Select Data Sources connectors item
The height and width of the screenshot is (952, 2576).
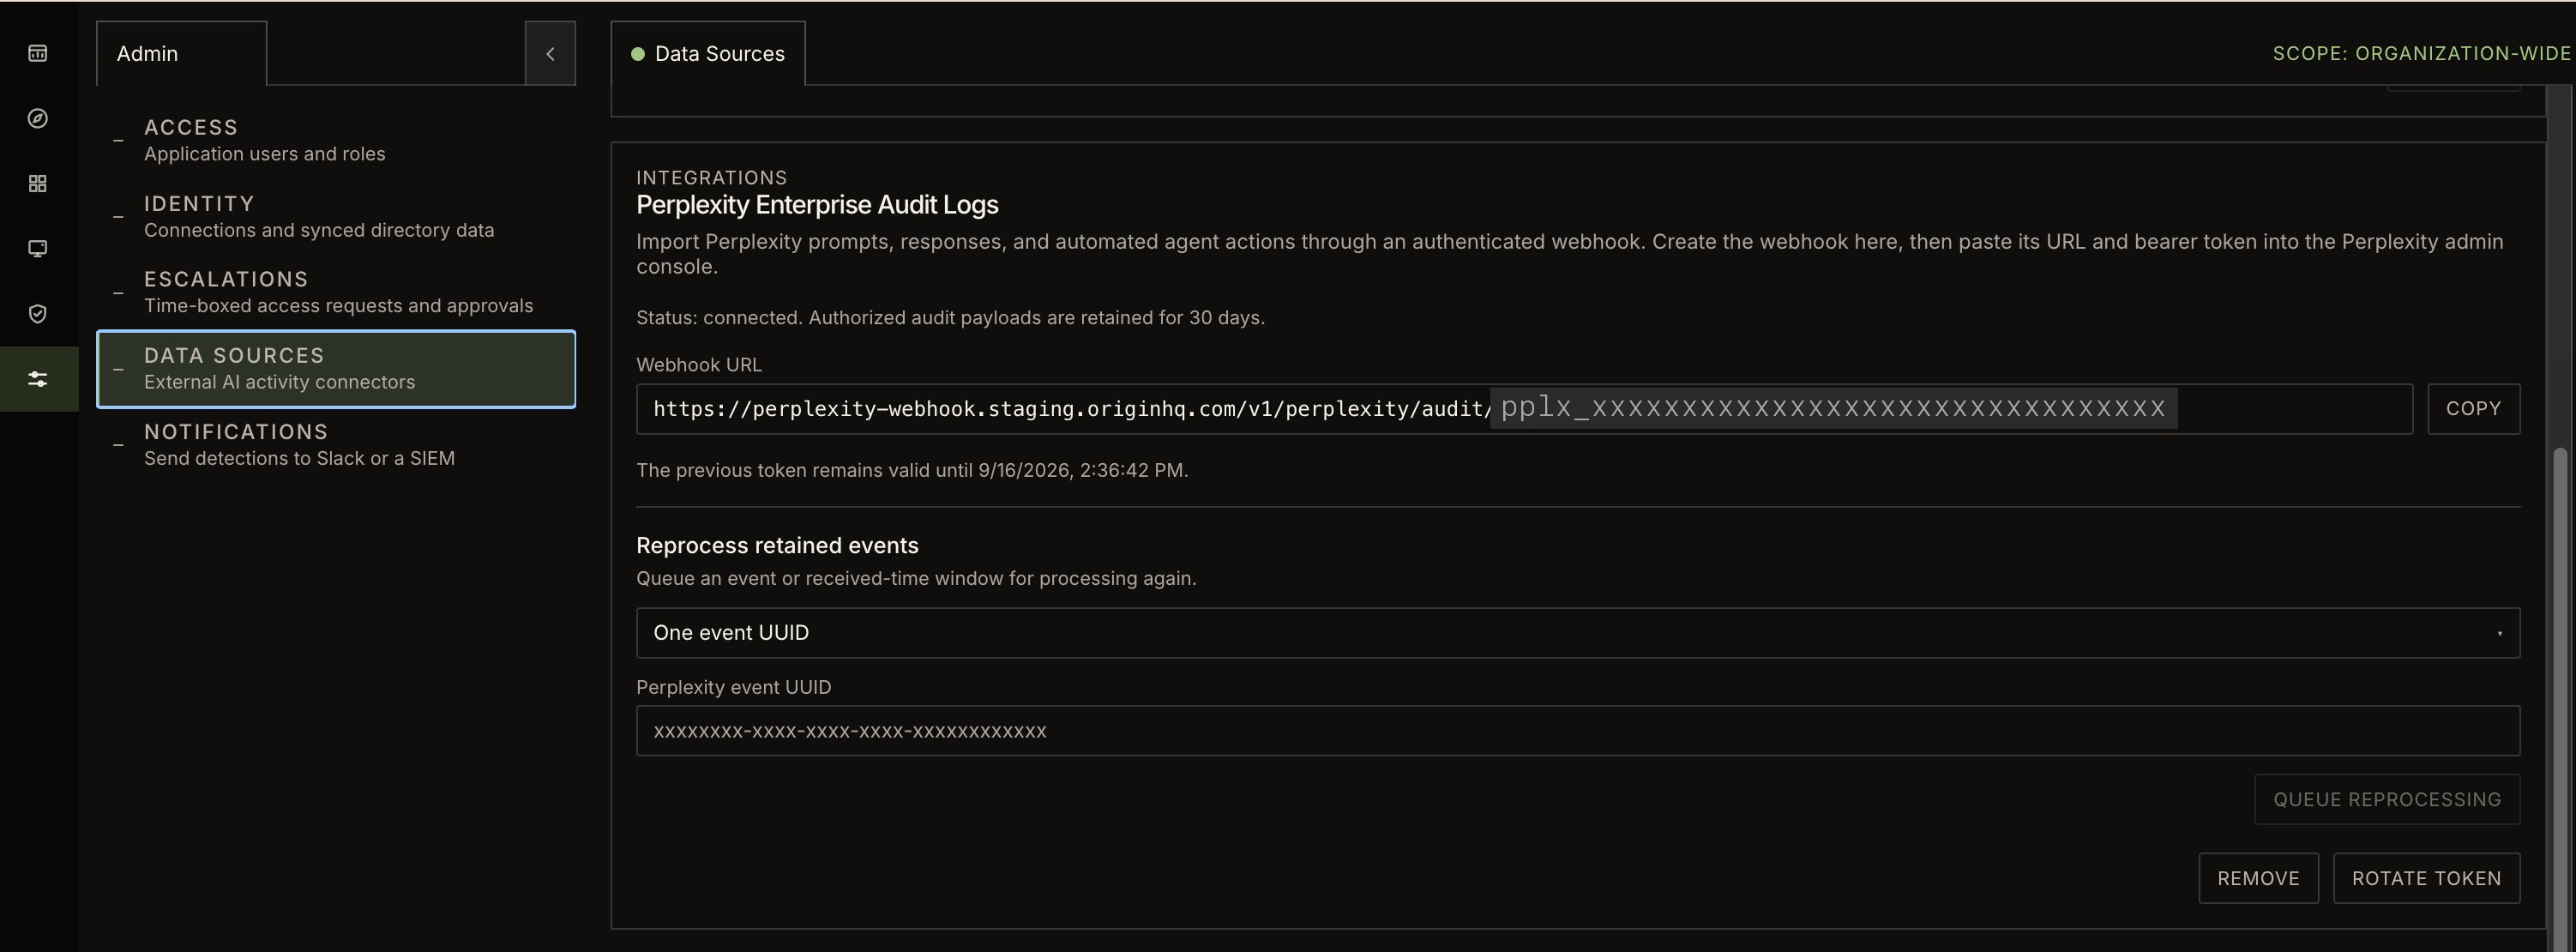(x=336, y=369)
